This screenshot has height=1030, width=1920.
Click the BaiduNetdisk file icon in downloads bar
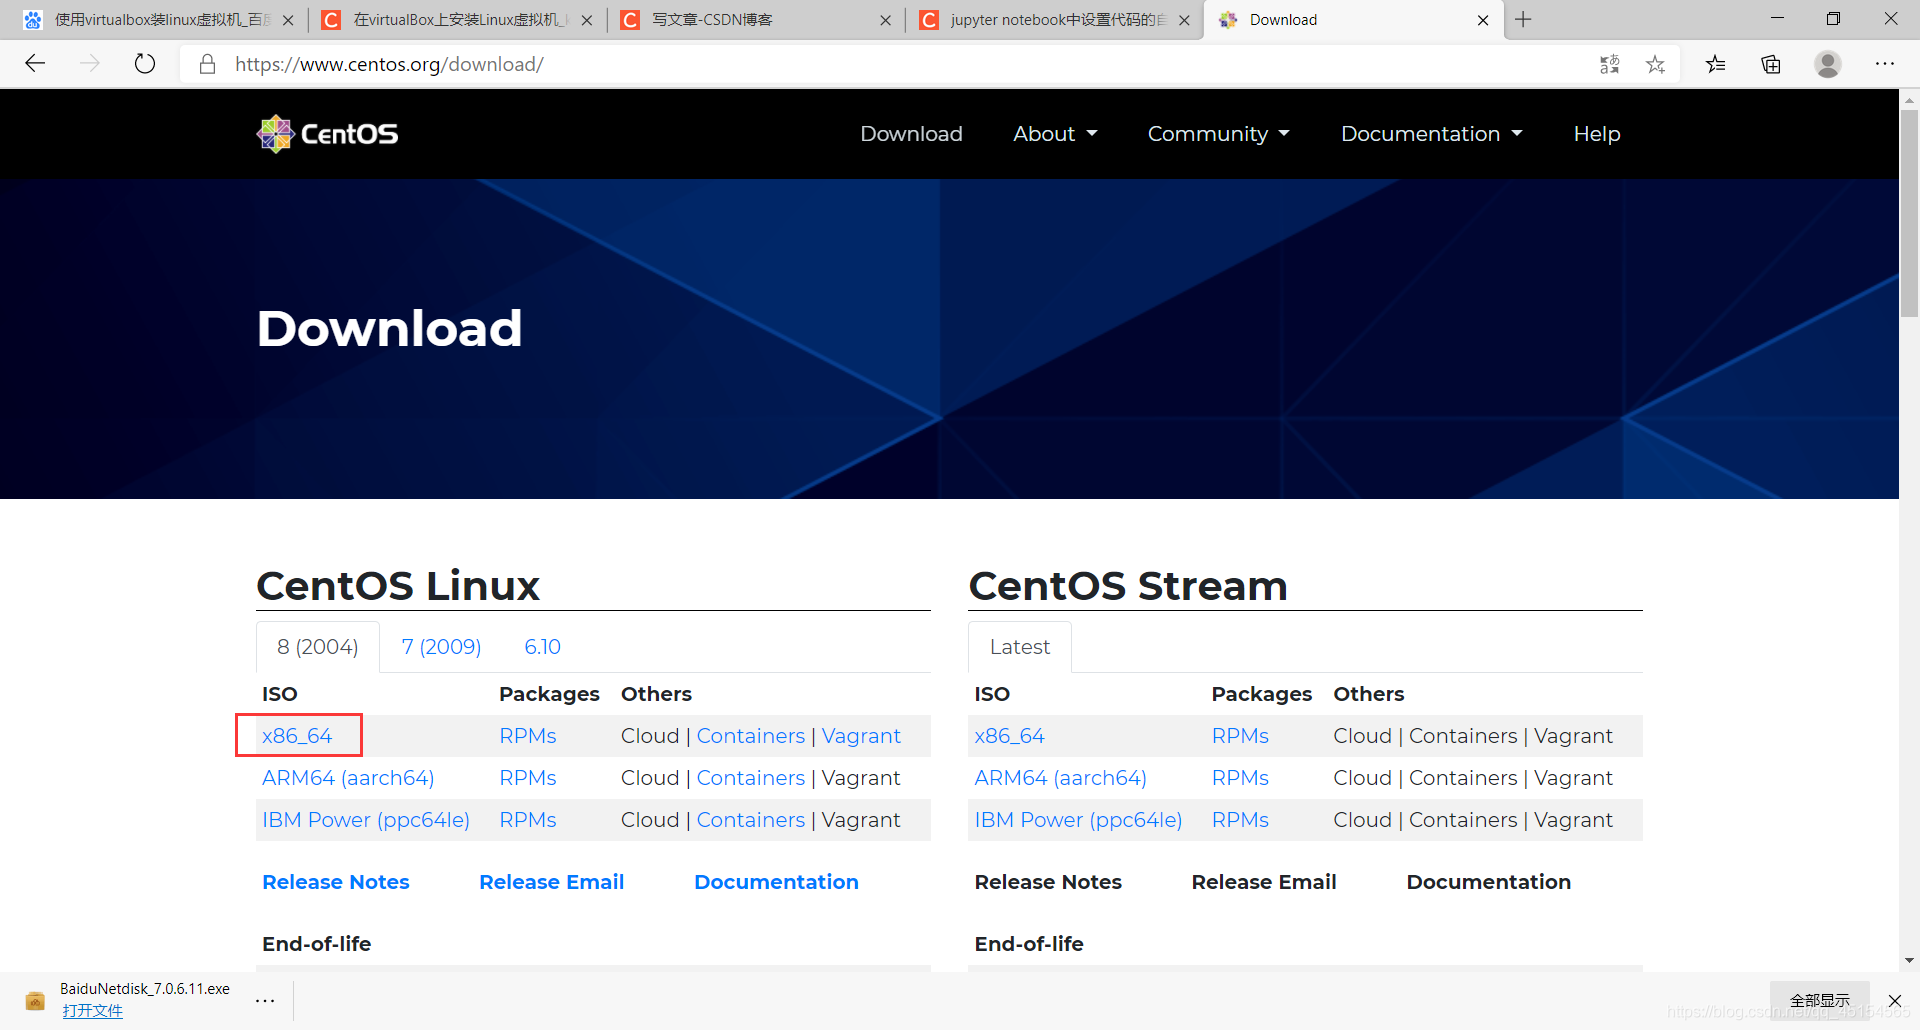pos(35,1000)
